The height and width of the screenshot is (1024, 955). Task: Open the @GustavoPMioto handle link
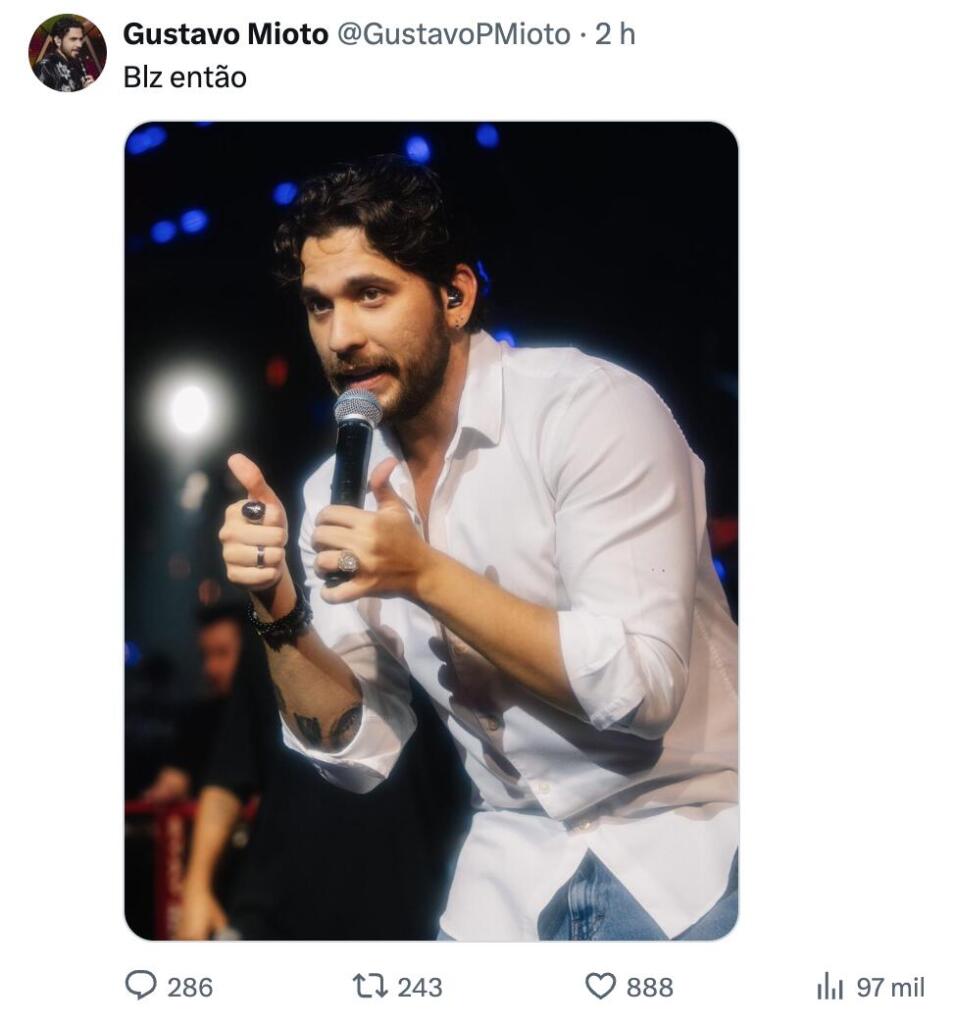pyautogui.click(x=453, y=34)
